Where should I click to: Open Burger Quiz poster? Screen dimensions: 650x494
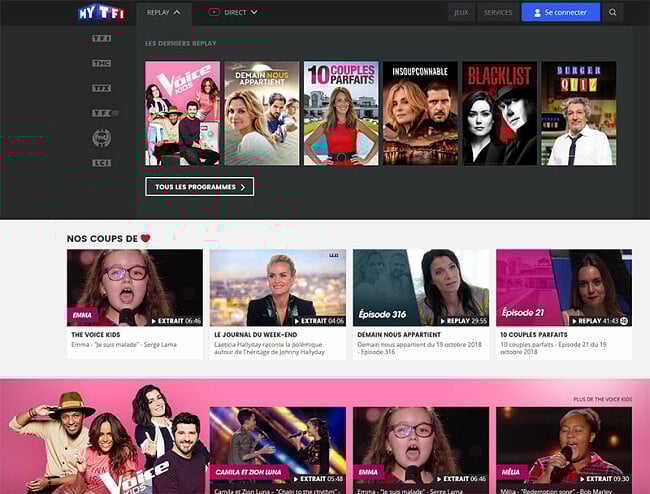[x=579, y=113]
